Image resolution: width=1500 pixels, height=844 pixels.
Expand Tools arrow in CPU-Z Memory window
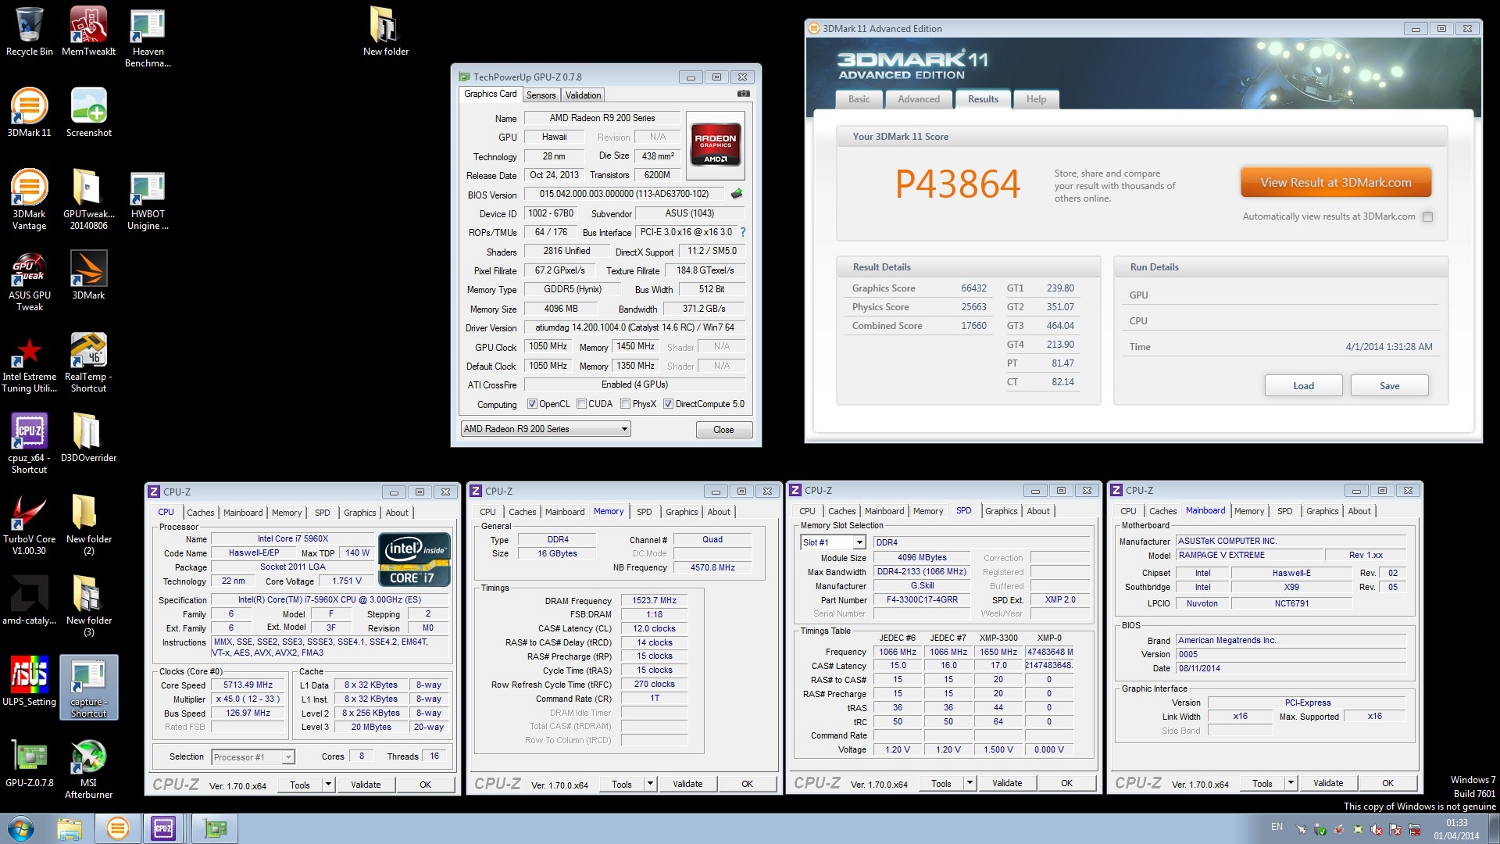click(650, 784)
